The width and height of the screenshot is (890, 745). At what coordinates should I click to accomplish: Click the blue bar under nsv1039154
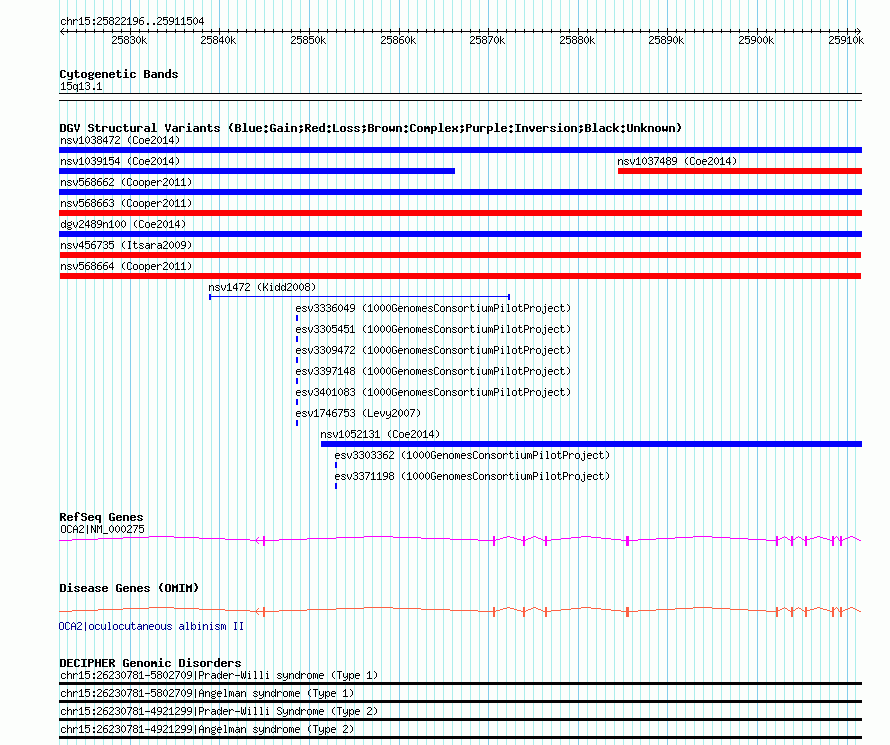[257, 171]
